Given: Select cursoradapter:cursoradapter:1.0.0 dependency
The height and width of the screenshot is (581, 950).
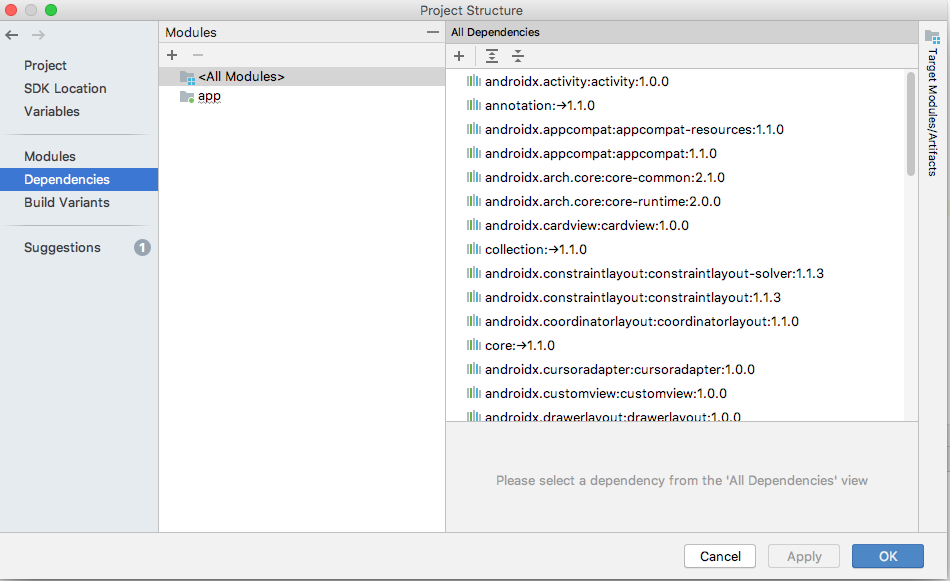Looking at the screenshot, I should click(620, 370).
